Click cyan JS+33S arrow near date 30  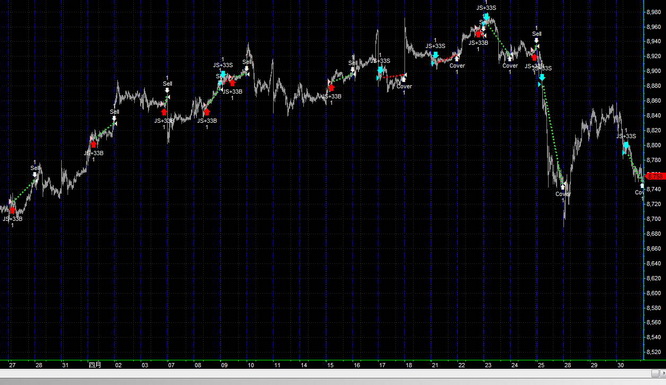626,145
